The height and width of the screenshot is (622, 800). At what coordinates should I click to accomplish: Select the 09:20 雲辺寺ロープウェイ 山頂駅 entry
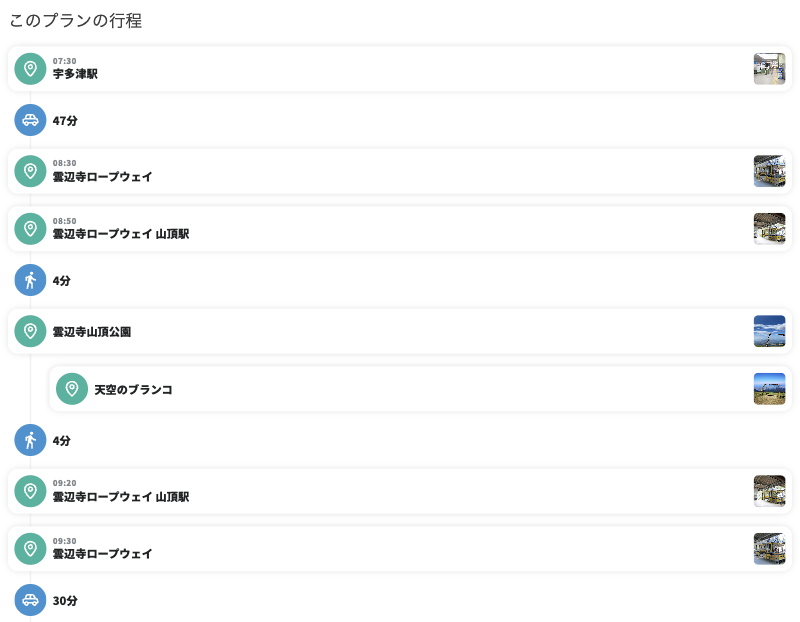pos(400,491)
